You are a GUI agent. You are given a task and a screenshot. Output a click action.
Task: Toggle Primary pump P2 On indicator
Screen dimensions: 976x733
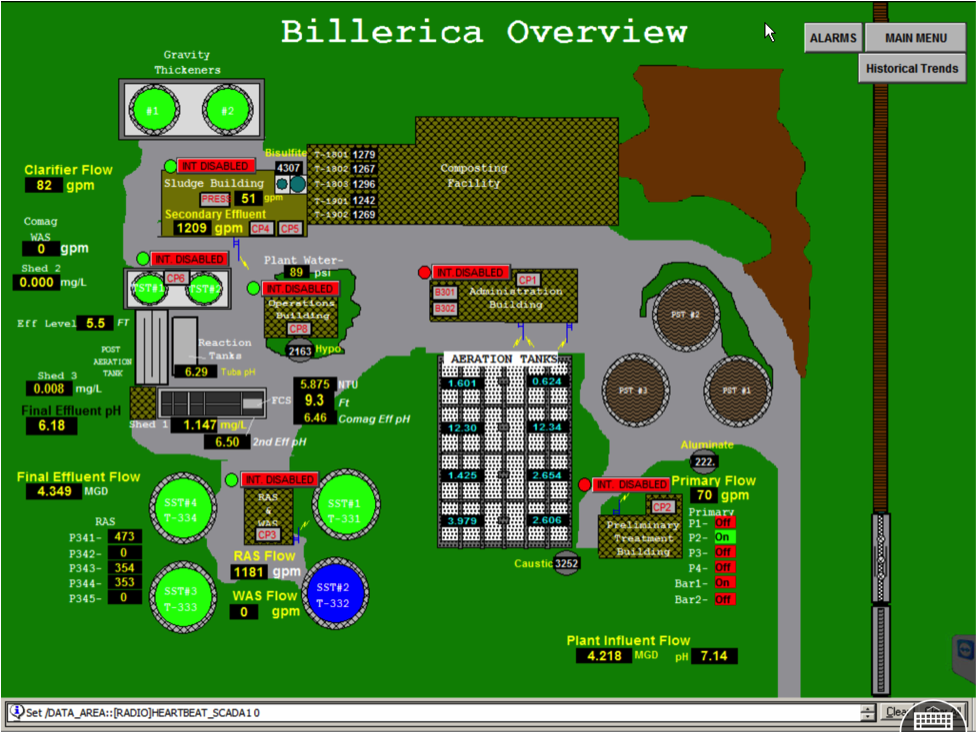click(x=724, y=537)
